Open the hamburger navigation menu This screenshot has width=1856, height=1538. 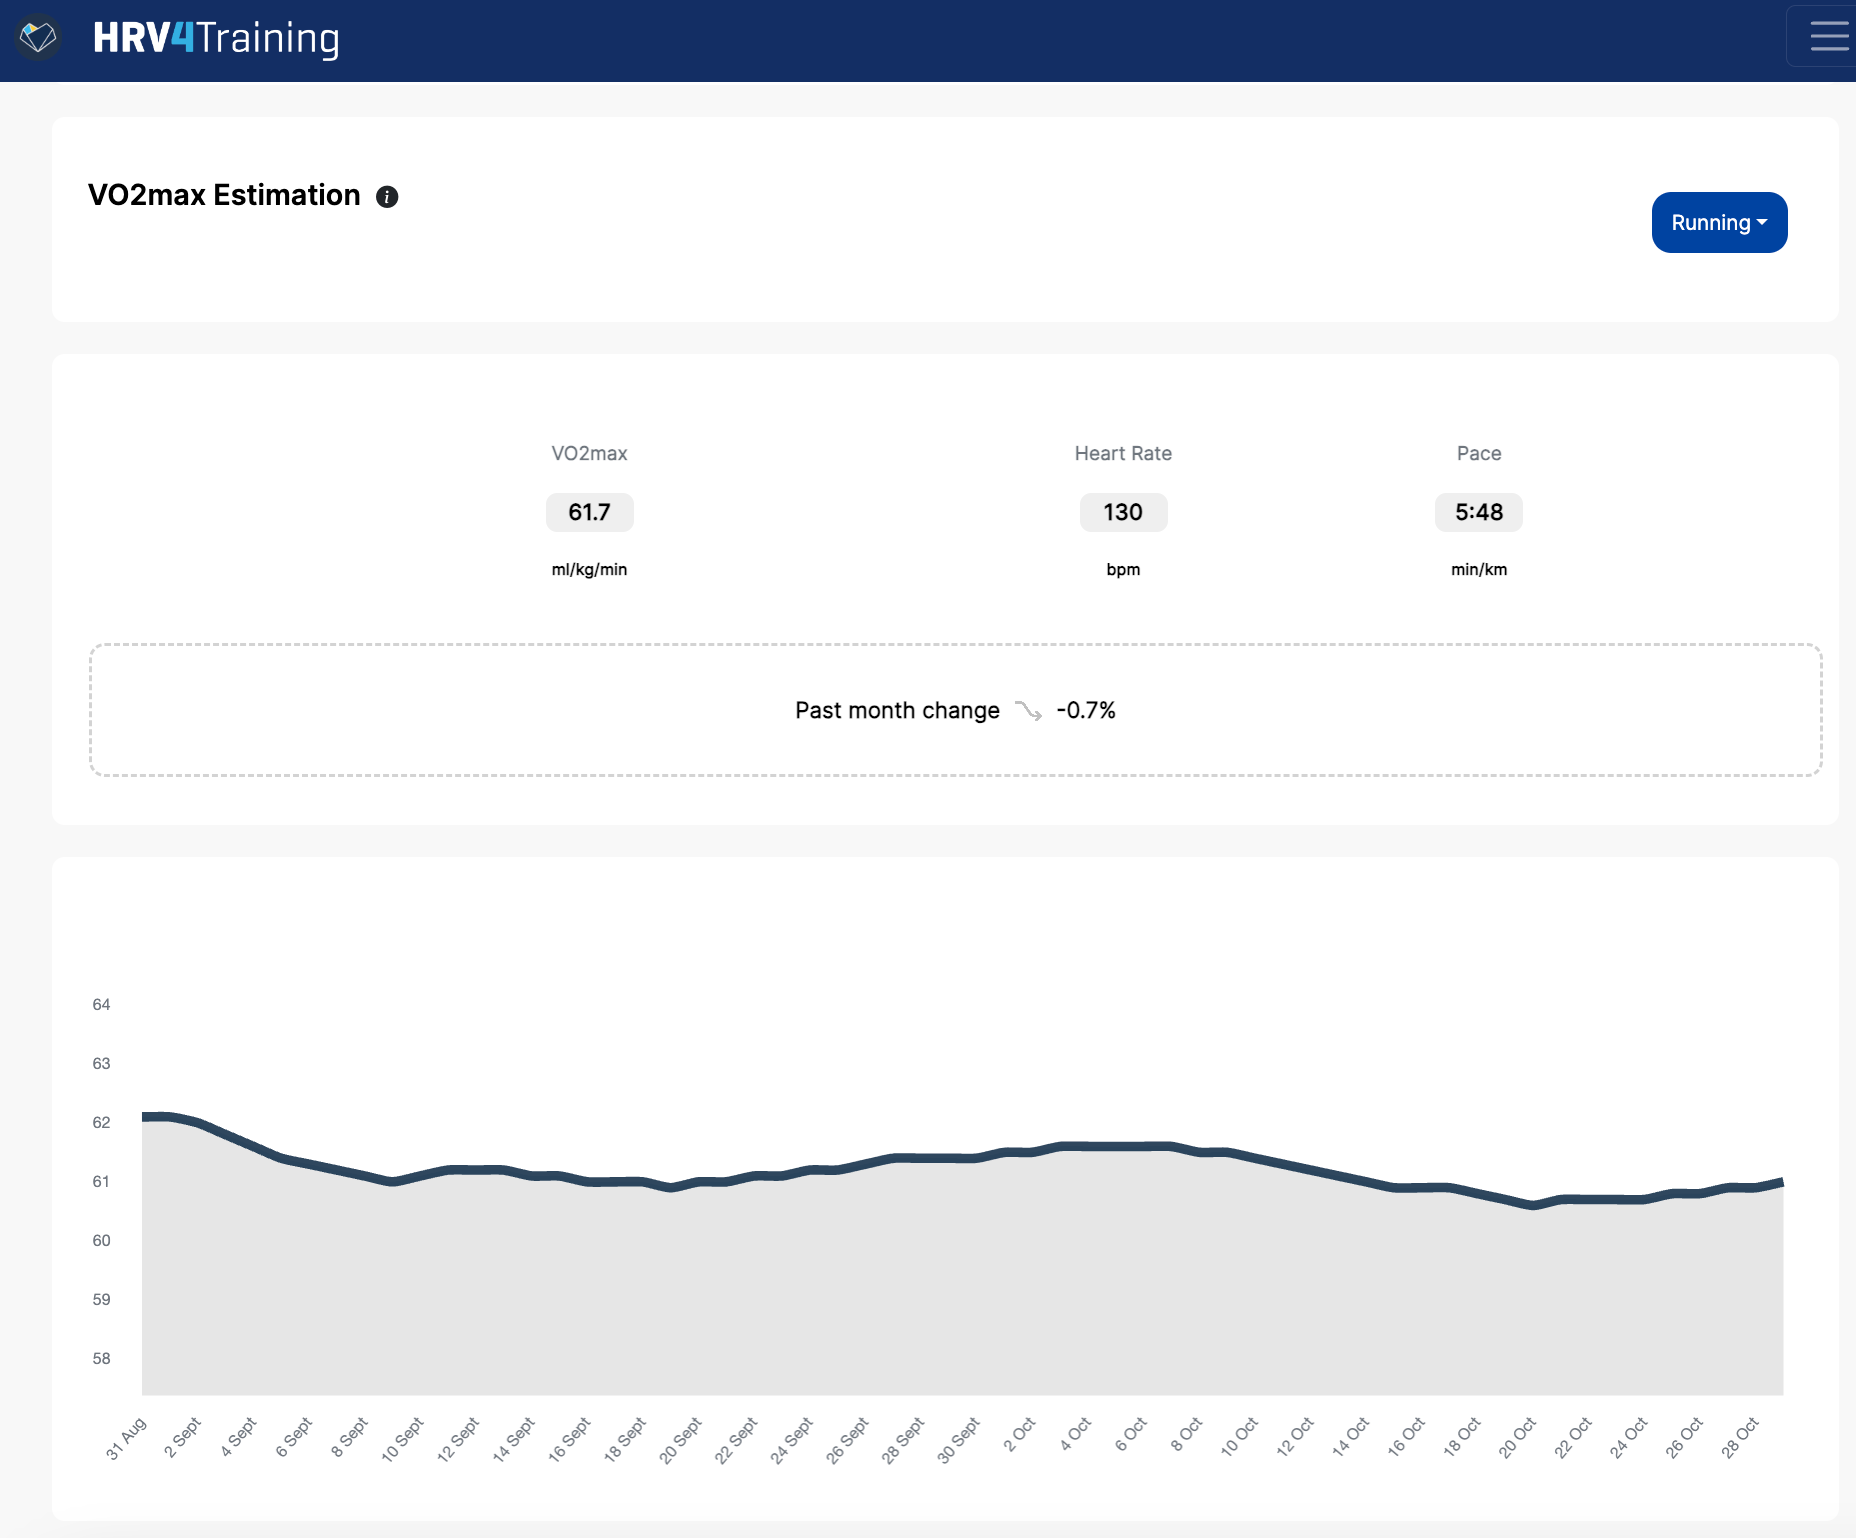pos(1828,36)
